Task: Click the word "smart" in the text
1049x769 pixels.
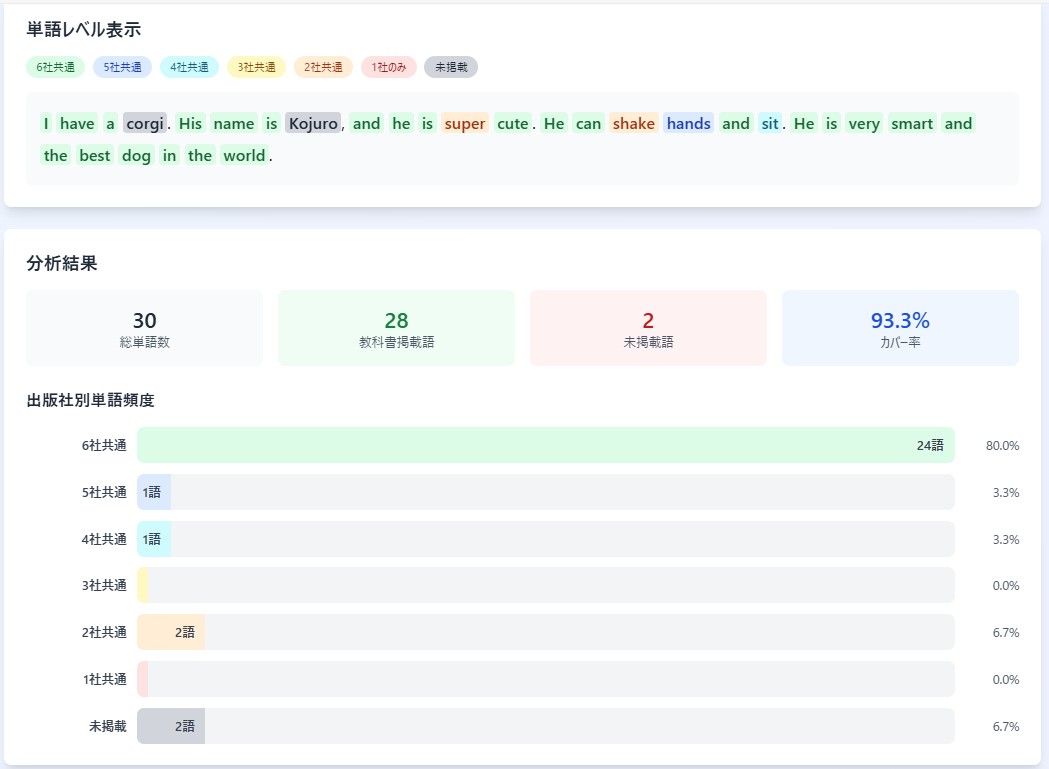Action: pos(911,124)
